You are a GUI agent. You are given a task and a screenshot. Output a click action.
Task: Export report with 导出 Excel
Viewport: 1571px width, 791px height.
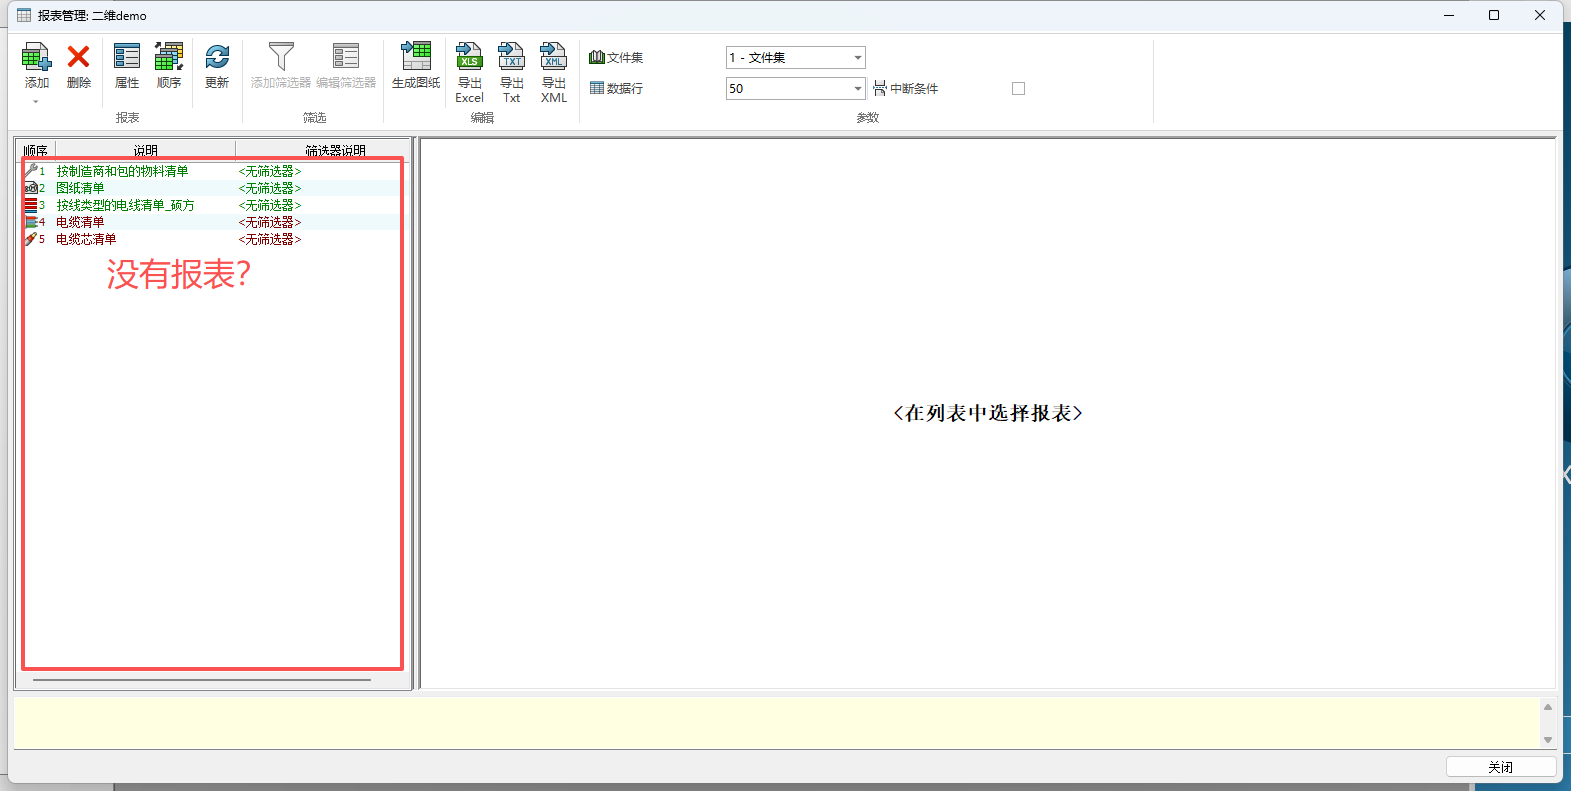pyautogui.click(x=469, y=72)
